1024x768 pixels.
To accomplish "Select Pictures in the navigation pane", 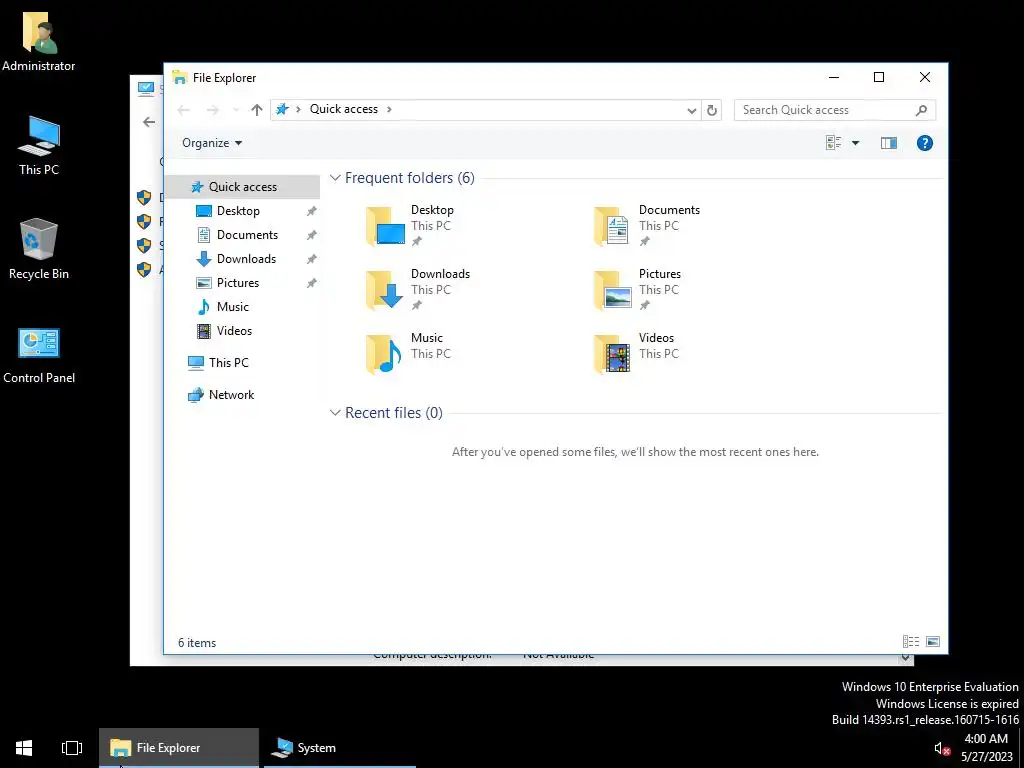I will 238,283.
